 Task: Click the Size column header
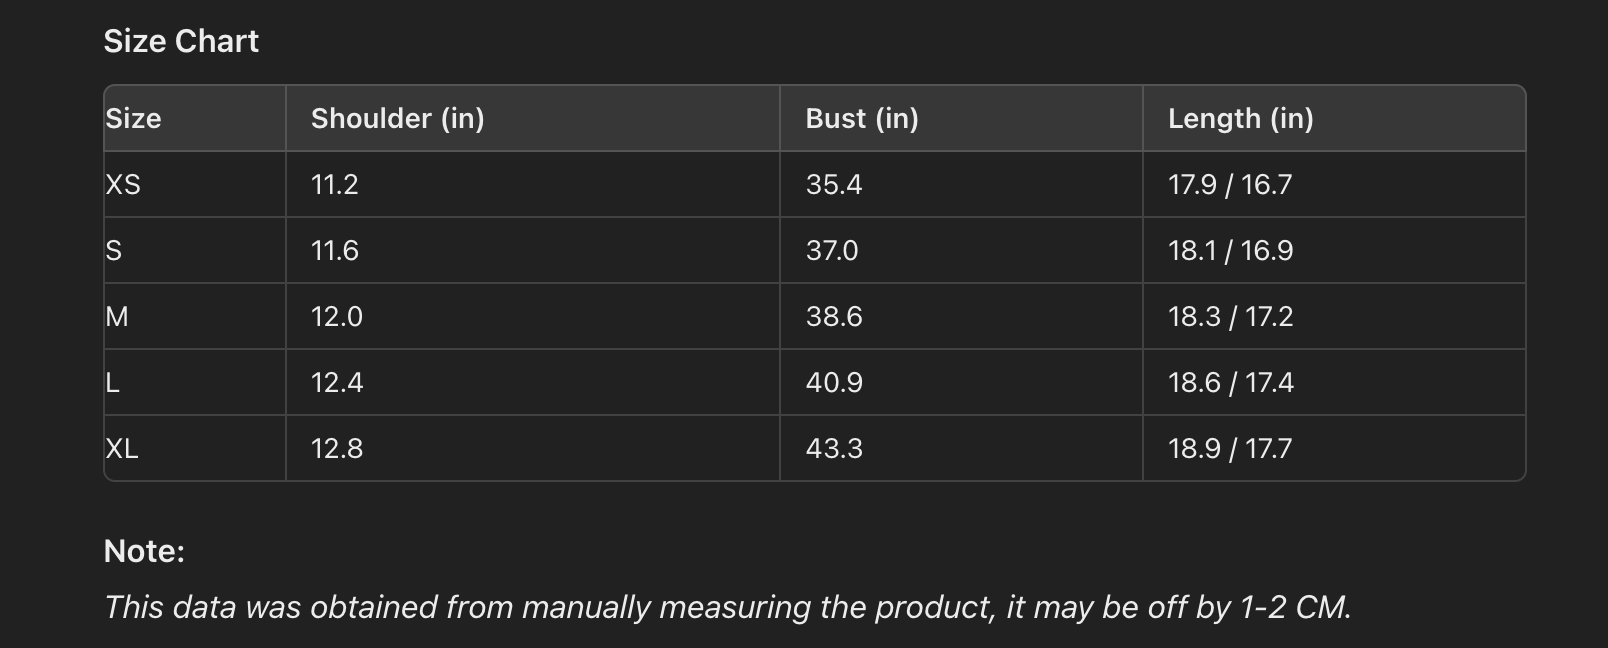tap(133, 118)
